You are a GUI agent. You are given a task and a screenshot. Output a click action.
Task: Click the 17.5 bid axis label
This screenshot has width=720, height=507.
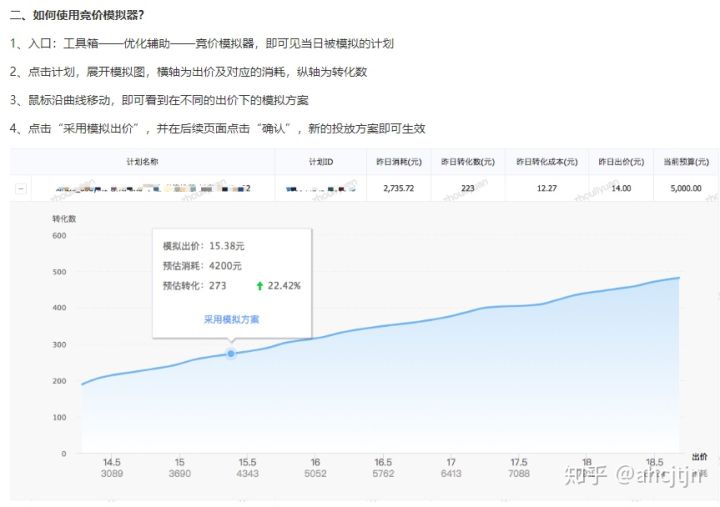click(x=519, y=462)
